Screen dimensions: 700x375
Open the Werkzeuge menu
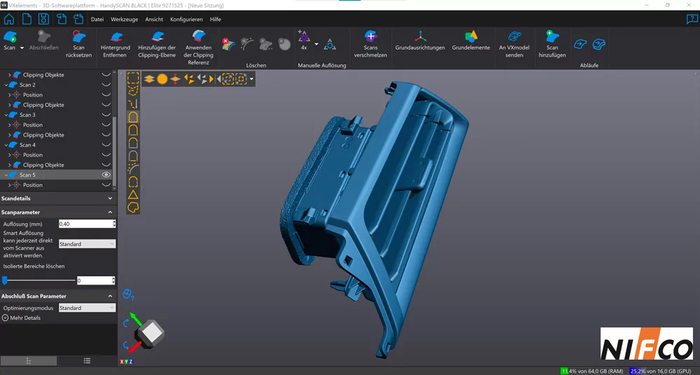124,20
